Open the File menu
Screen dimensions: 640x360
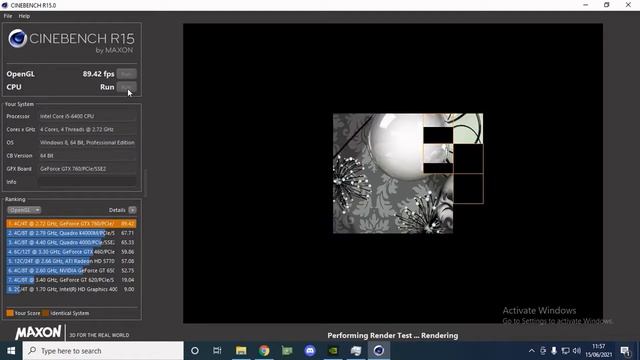(x=8, y=16)
